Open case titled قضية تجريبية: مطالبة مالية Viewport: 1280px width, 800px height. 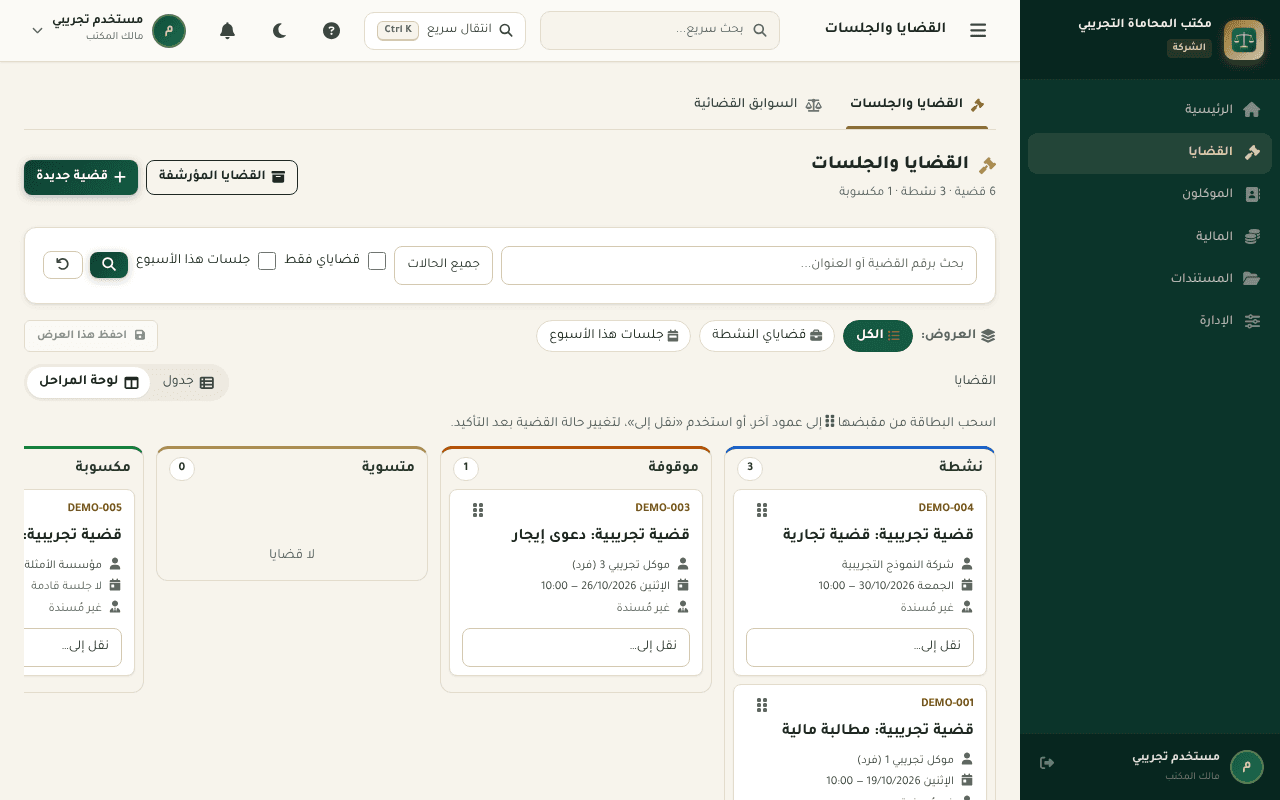click(x=878, y=730)
